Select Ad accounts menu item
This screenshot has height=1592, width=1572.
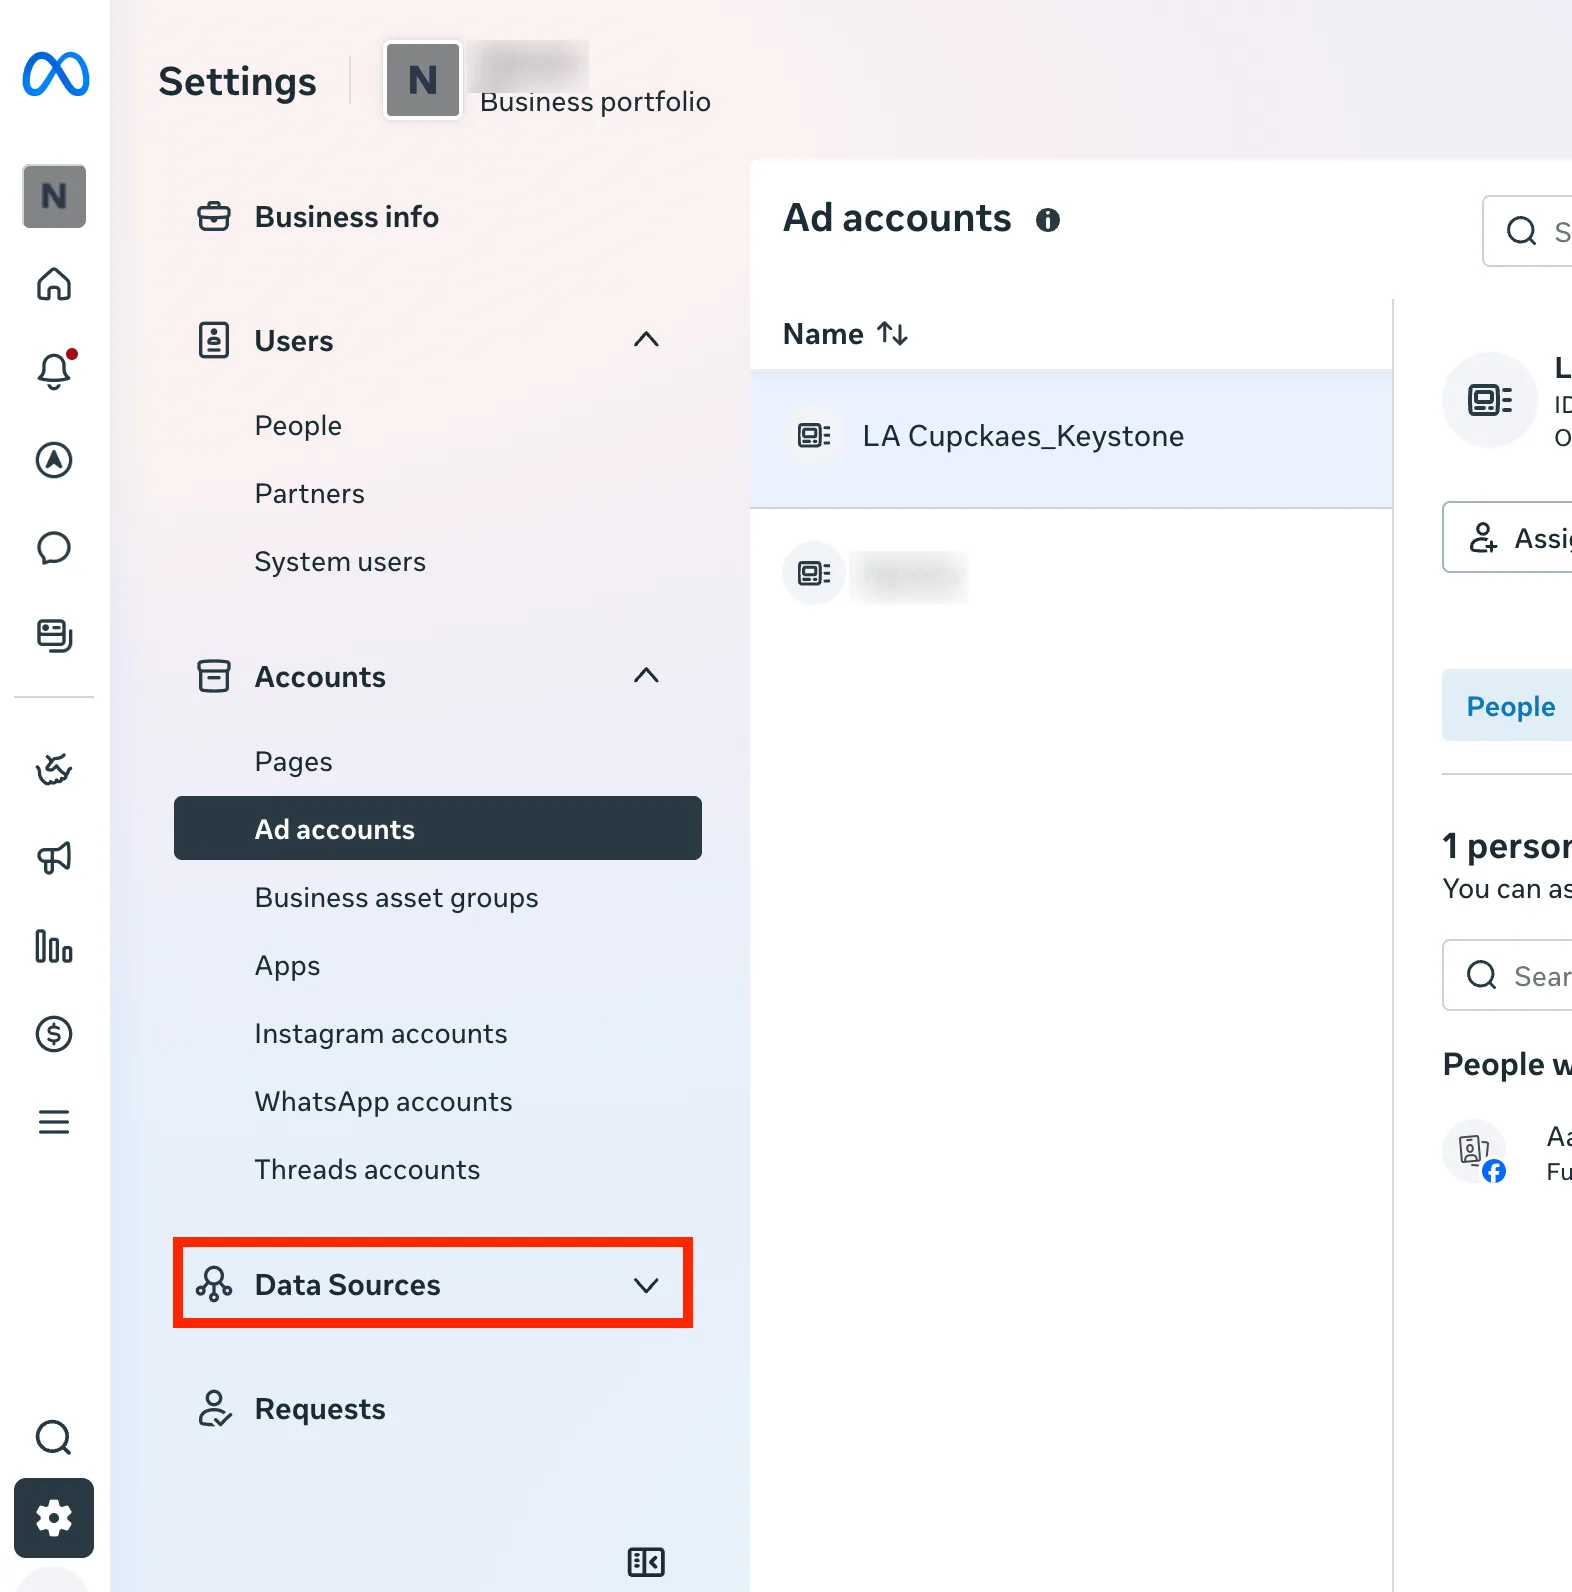438,828
